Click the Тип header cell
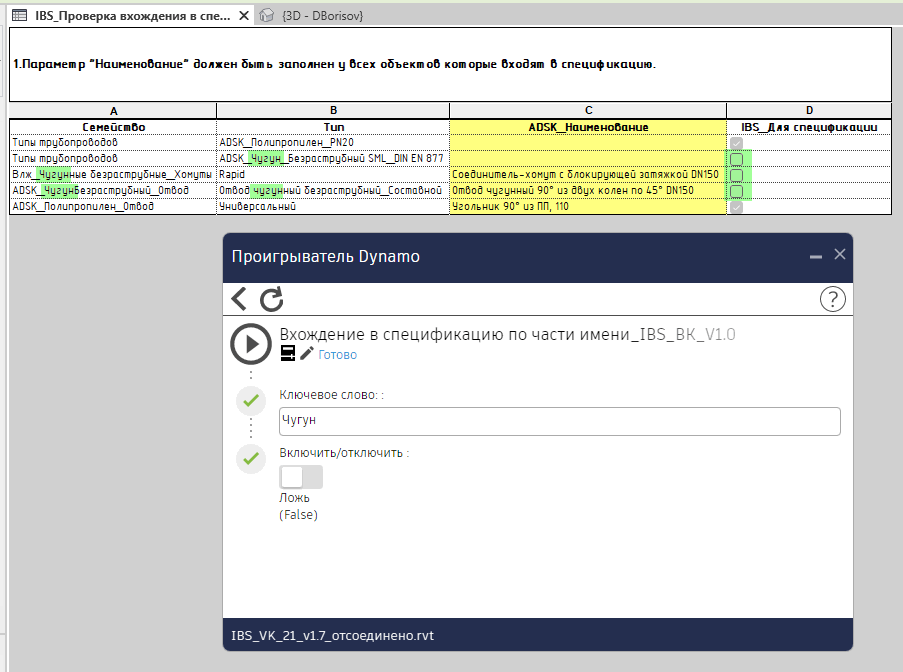 pyautogui.click(x=333, y=127)
